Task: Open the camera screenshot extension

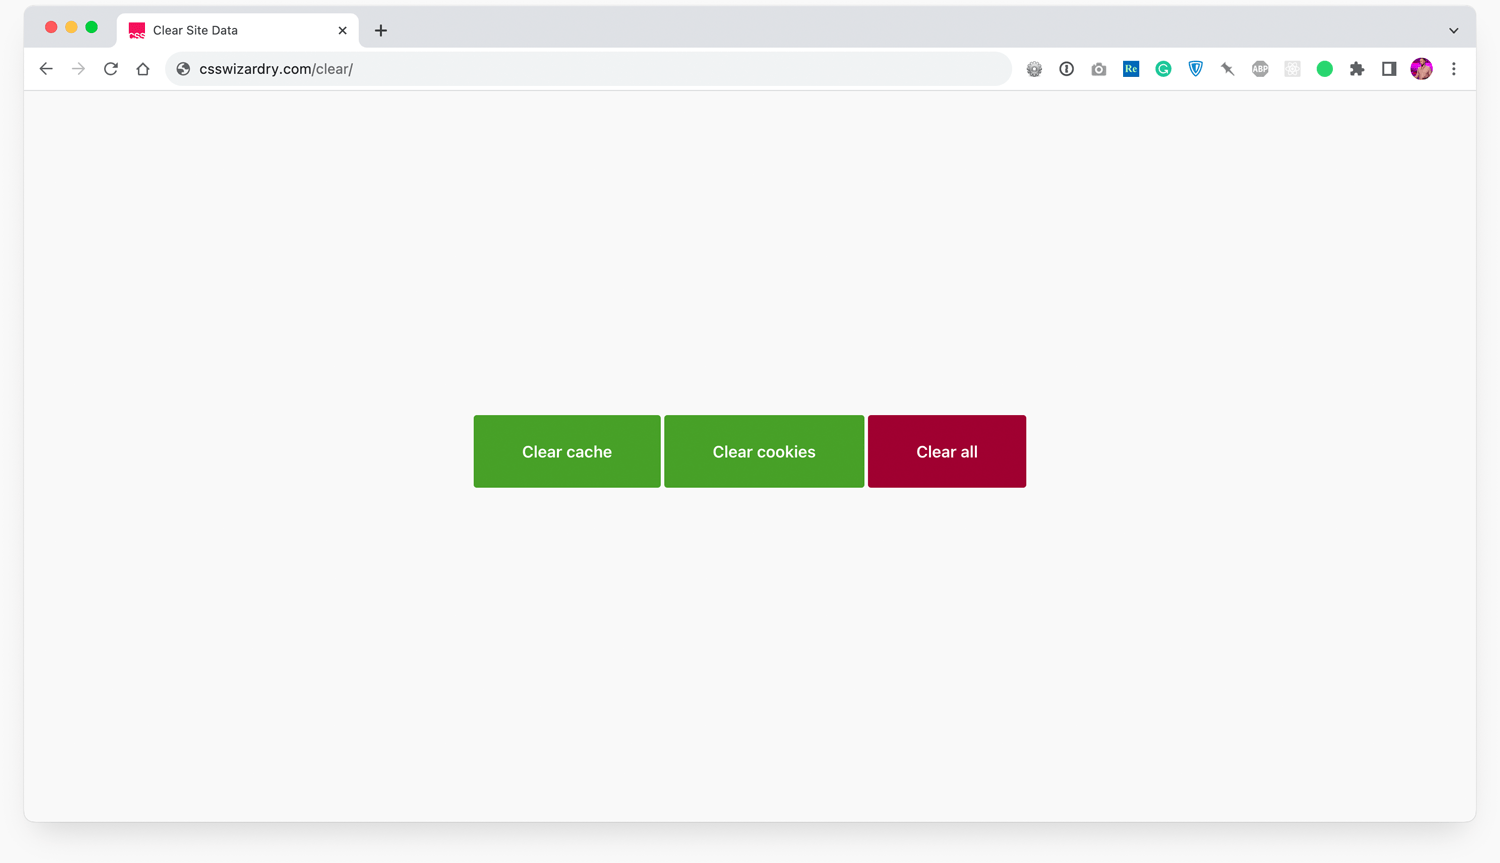Action: click(x=1099, y=69)
